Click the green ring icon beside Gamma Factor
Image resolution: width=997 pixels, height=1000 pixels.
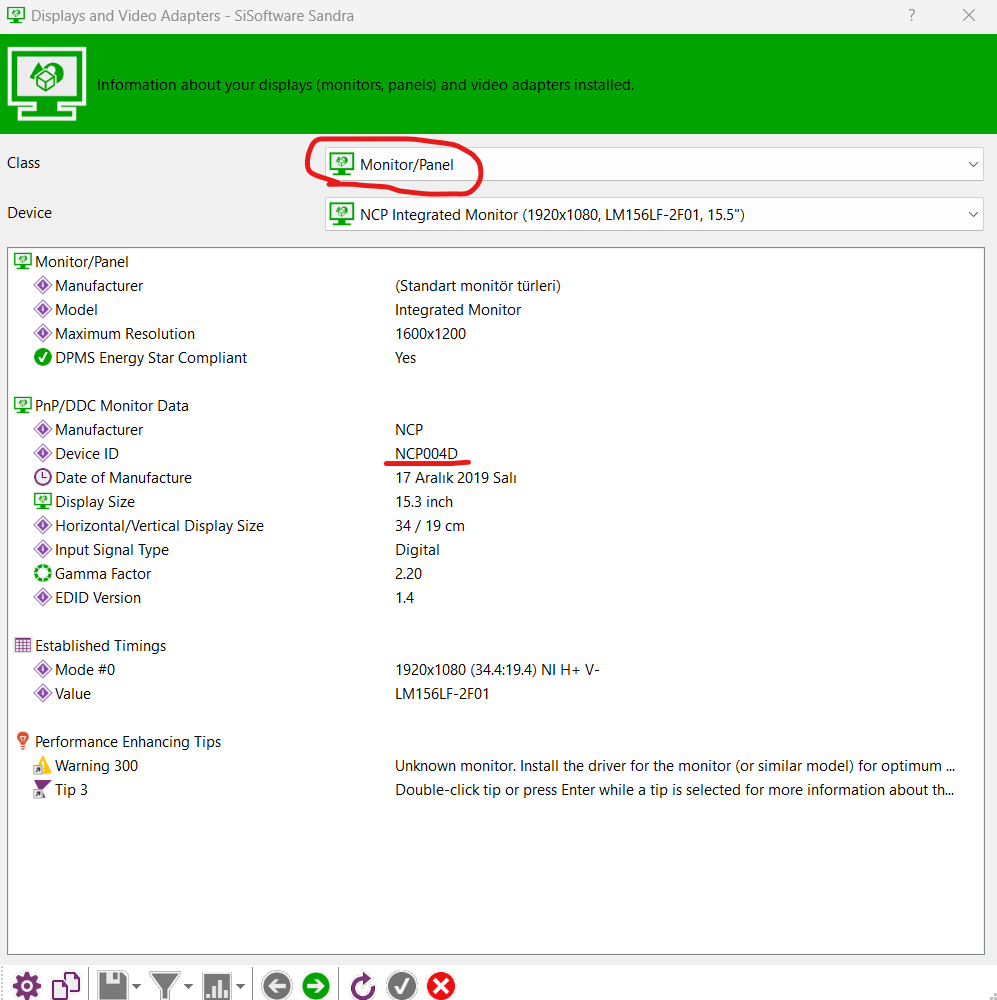(x=43, y=573)
